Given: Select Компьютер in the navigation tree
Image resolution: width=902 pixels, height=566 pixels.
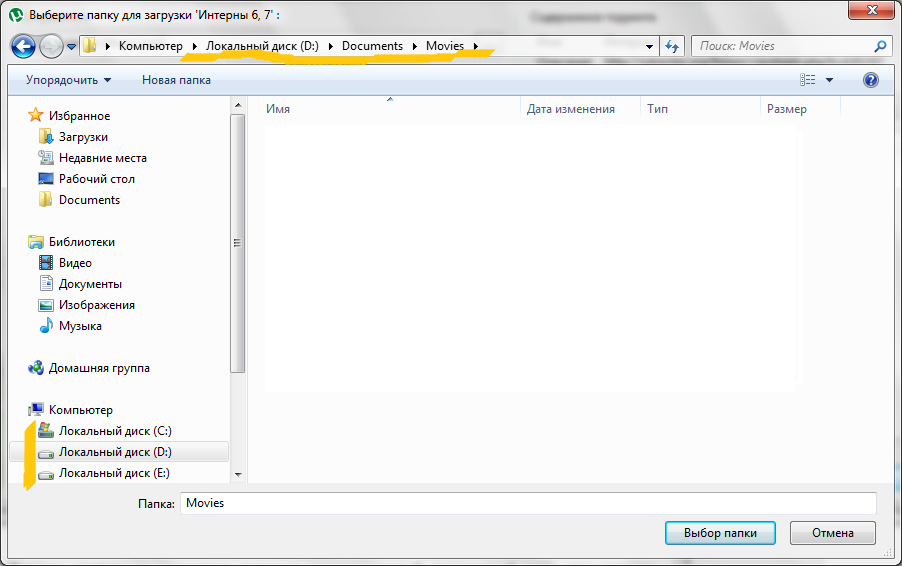Looking at the screenshot, I should click(x=81, y=410).
